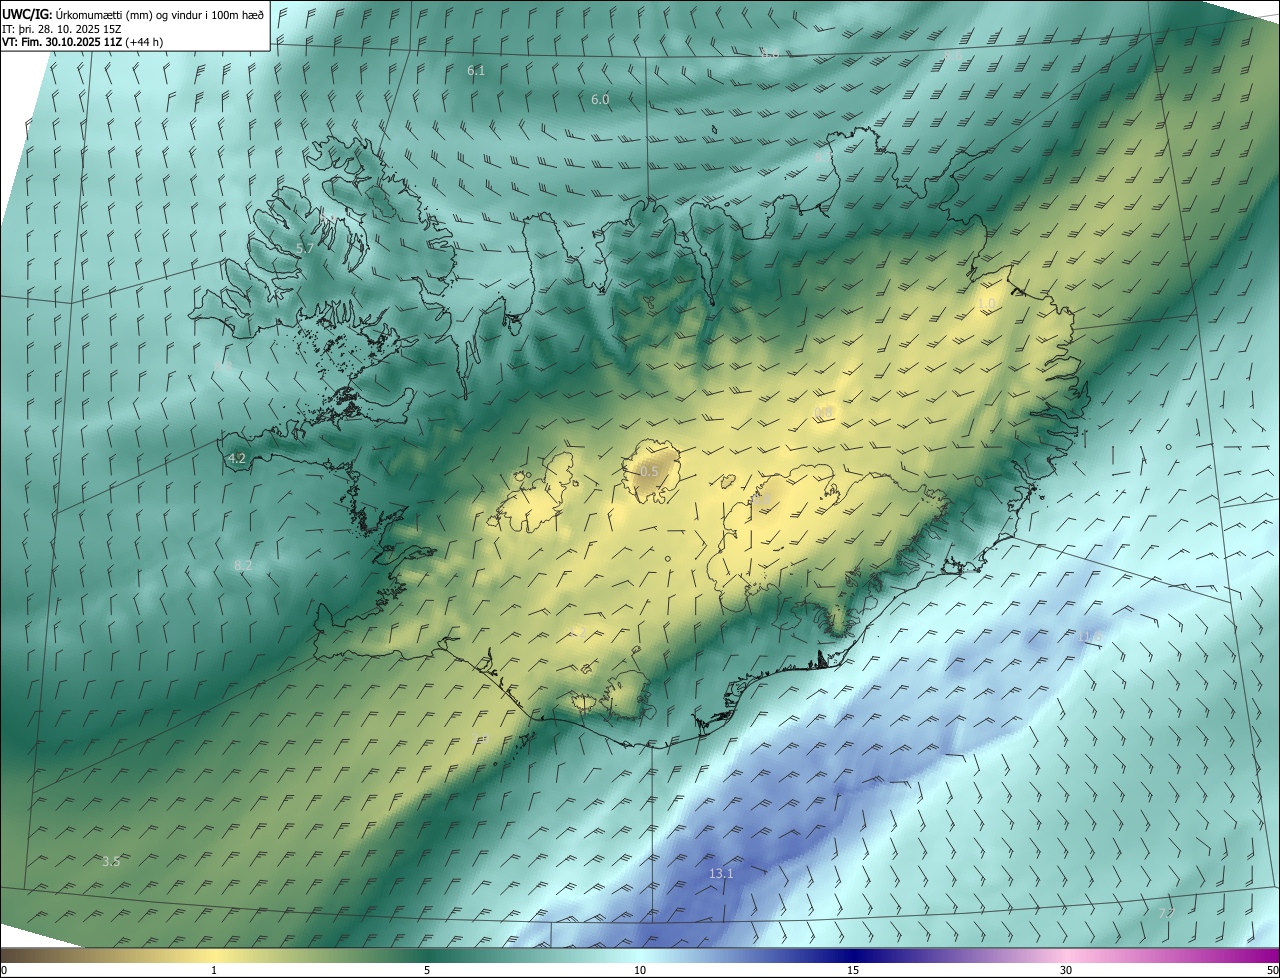Click the 15 tick label on the color scale
Image resolution: width=1280 pixels, height=978 pixels.
(x=853, y=970)
